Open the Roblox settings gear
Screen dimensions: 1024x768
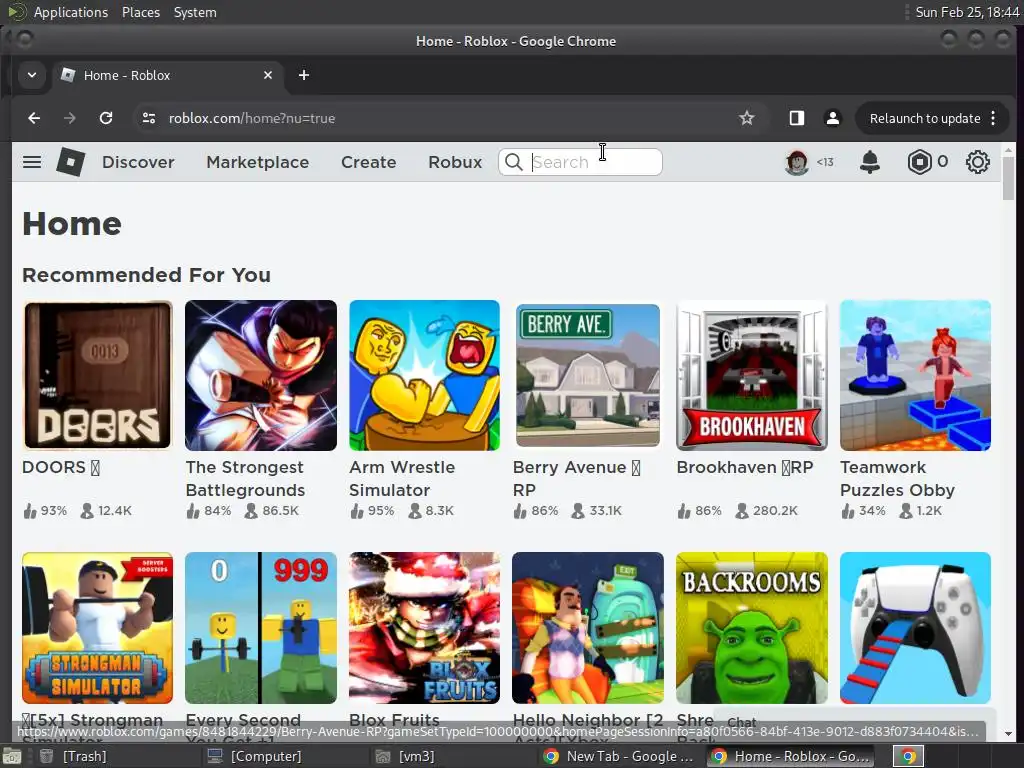pos(978,162)
